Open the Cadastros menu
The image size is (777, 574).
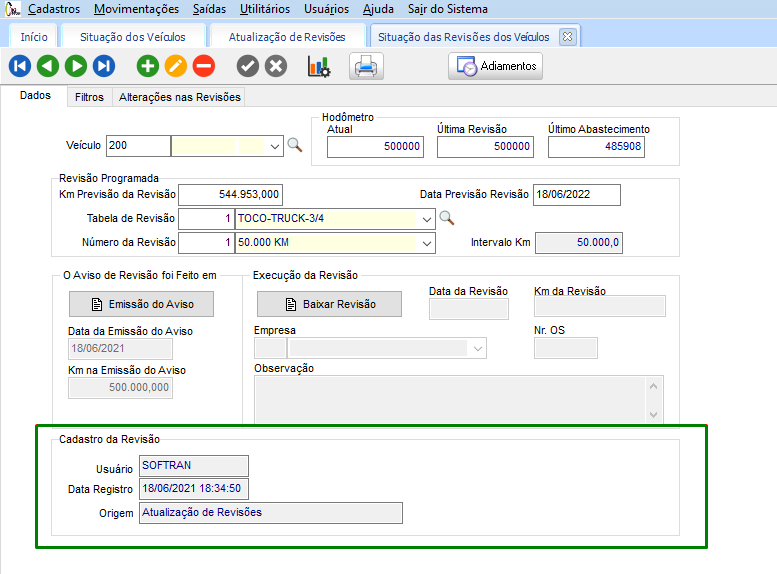coord(54,9)
